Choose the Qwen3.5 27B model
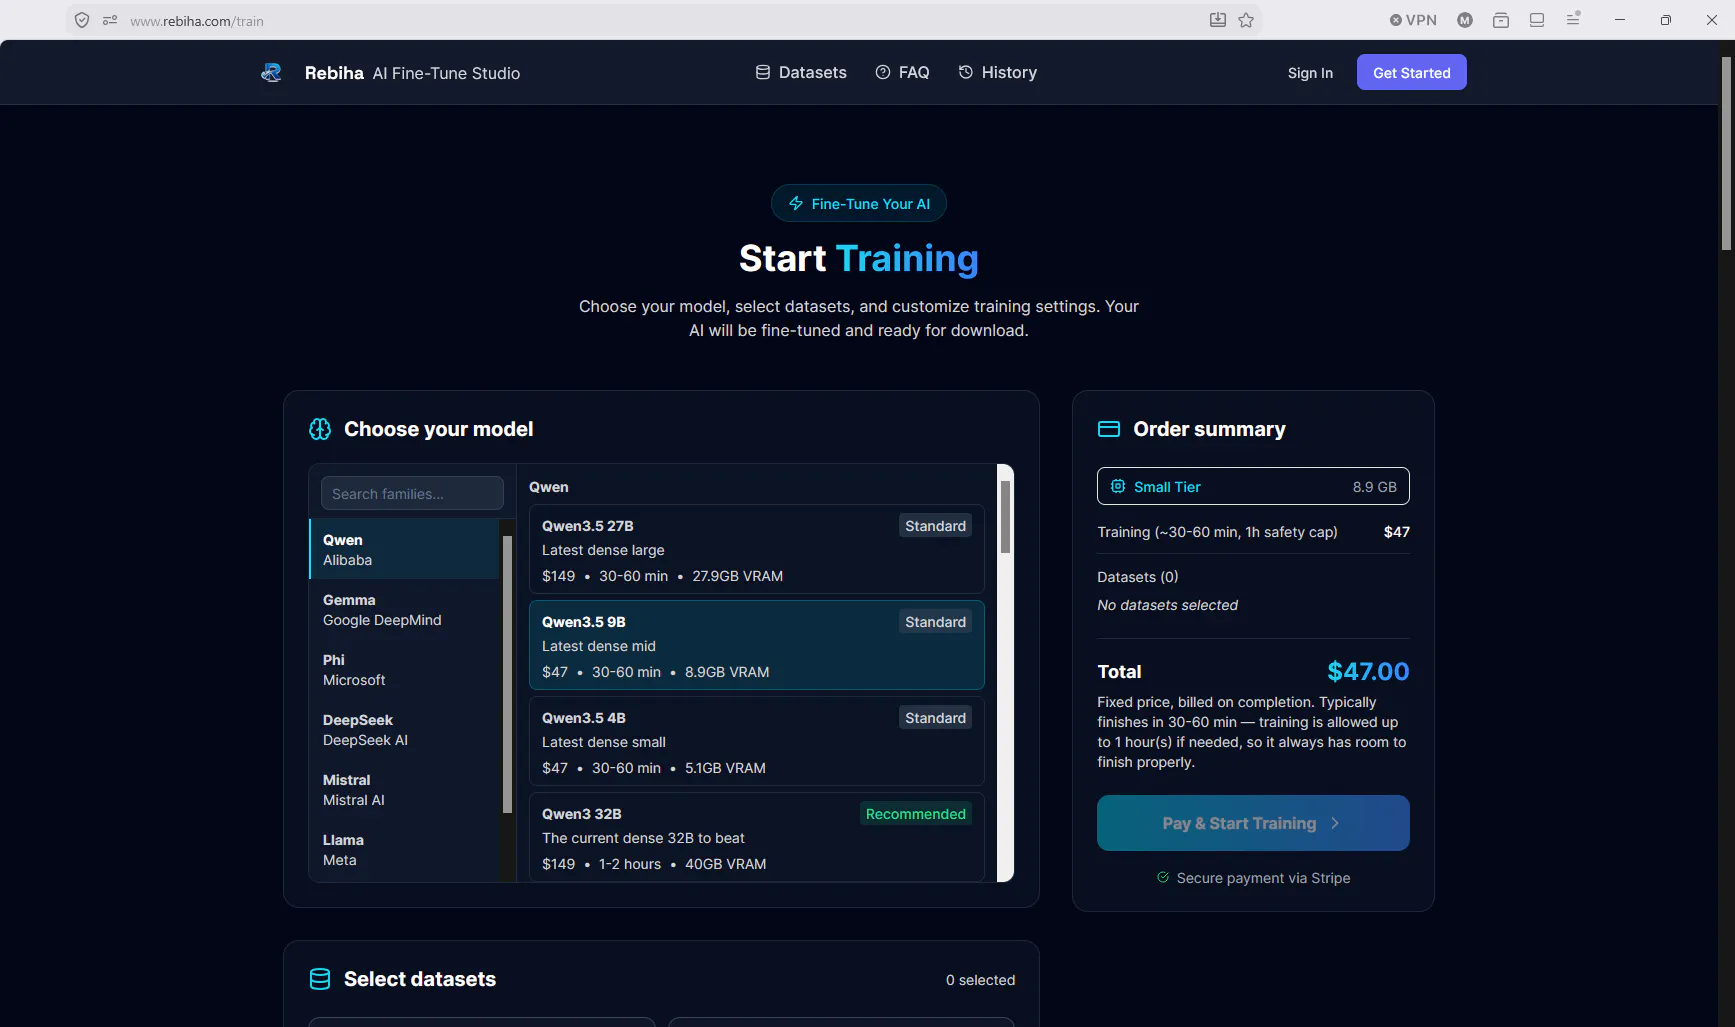 (x=757, y=550)
